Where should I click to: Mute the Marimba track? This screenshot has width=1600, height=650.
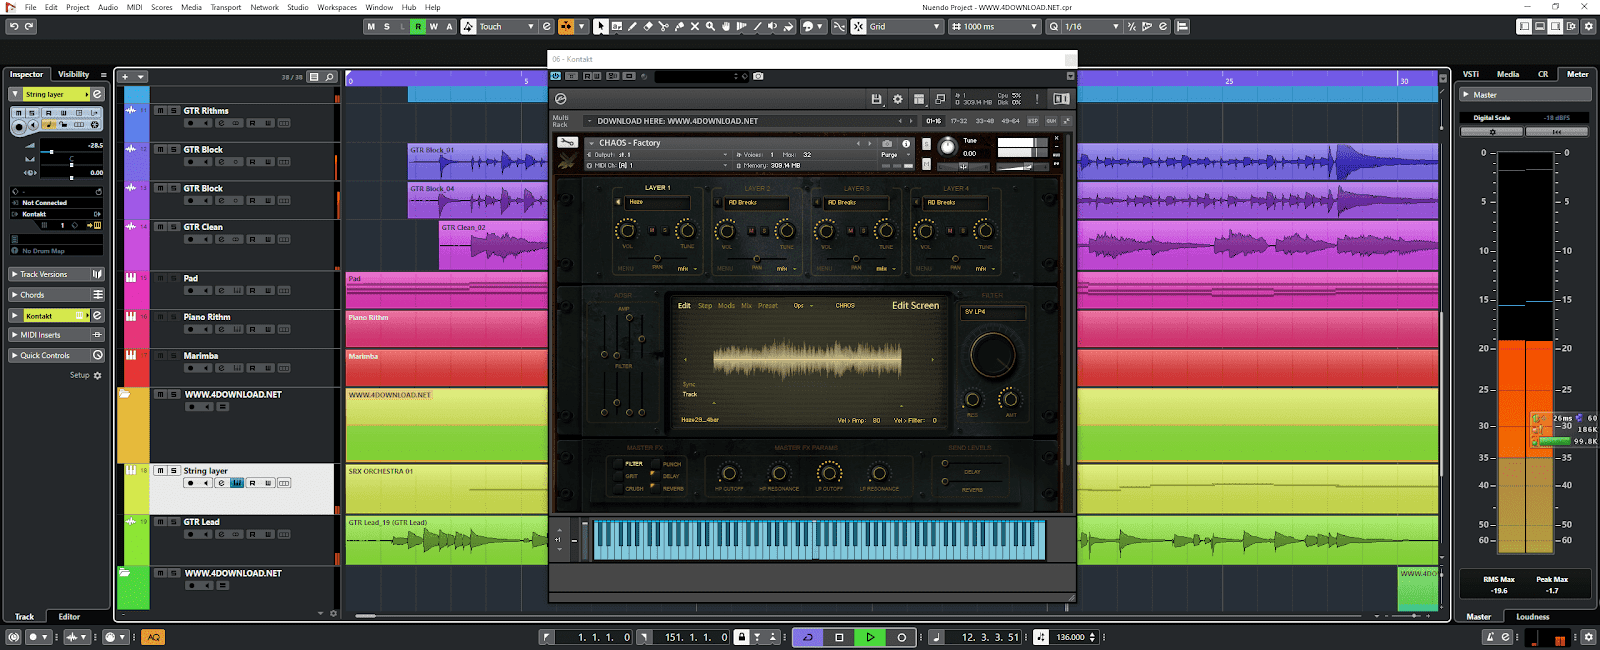coord(160,356)
